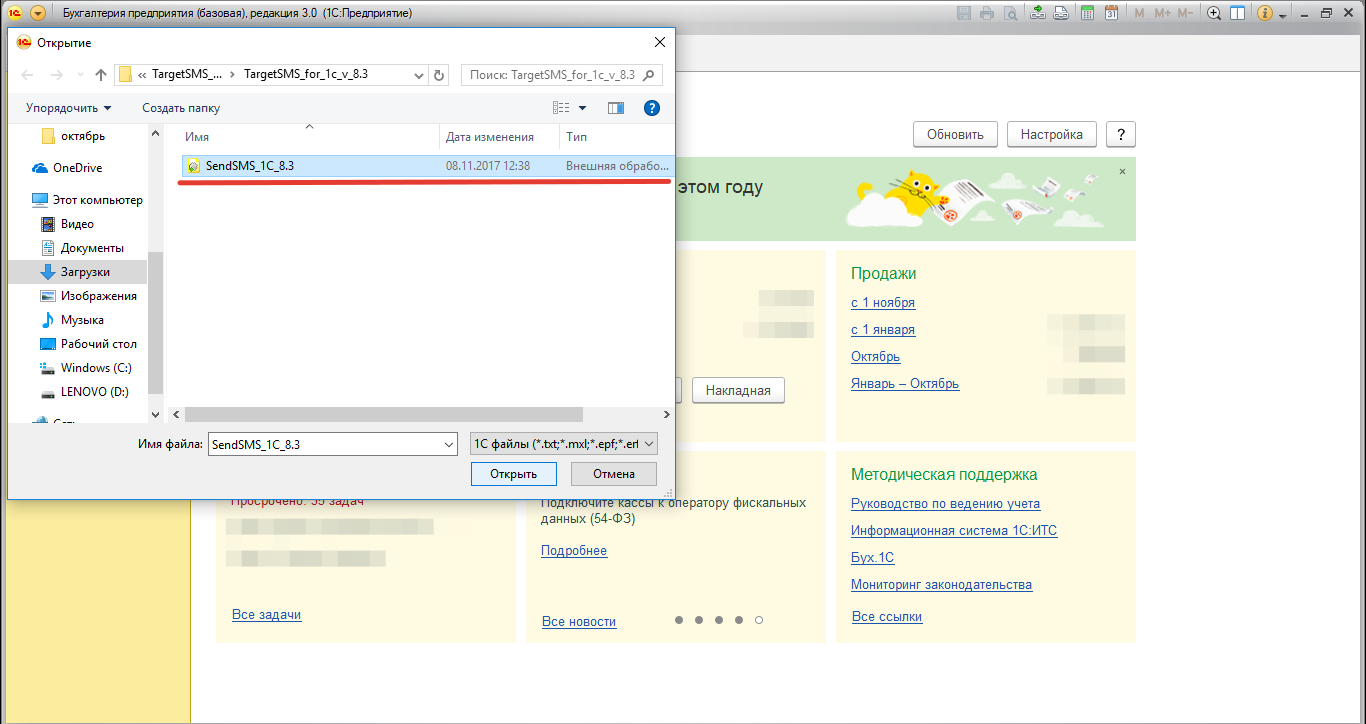Toggle the preview pane icon
Viewport: 1366px width, 724px height.
pyautogui.click(x=615, y=108)
